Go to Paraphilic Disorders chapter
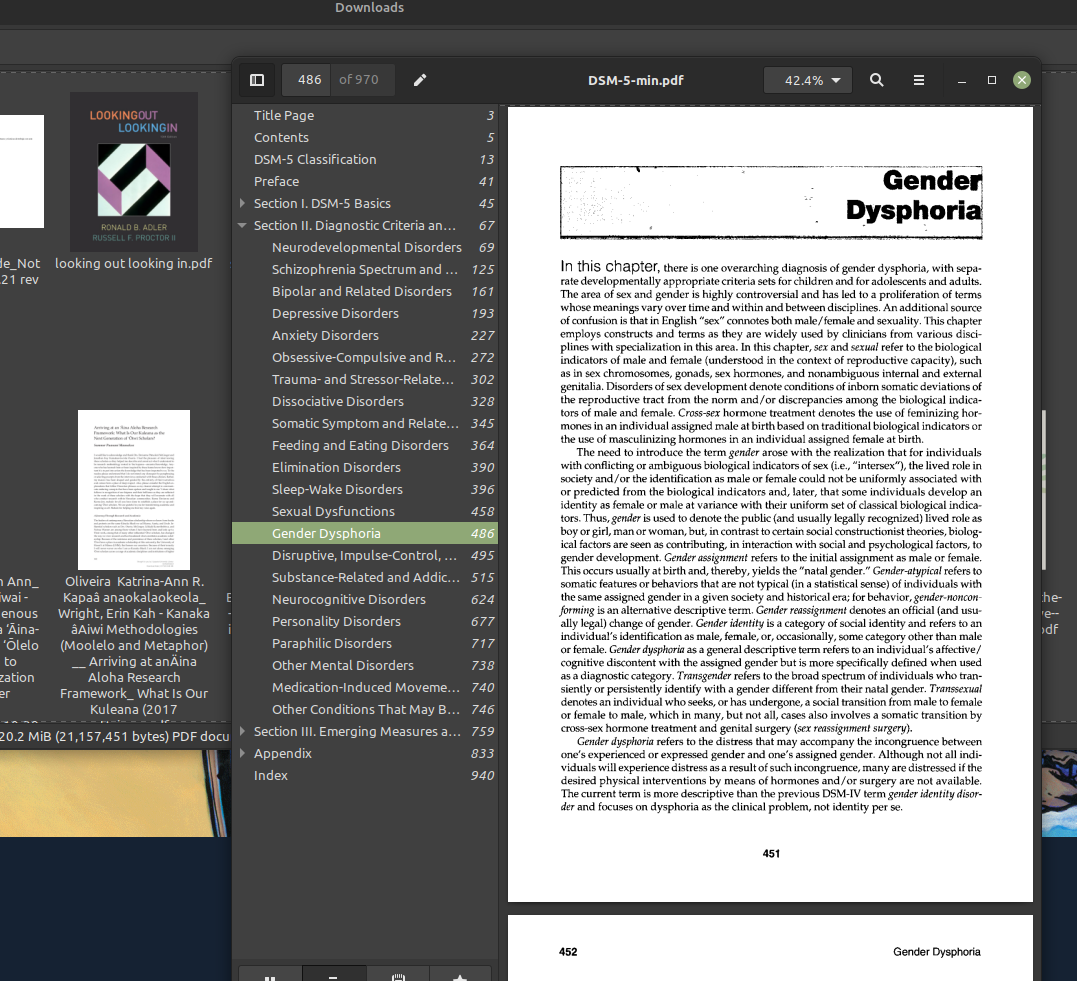Screen dimensions: 1077x981 (x=365, y=643)
